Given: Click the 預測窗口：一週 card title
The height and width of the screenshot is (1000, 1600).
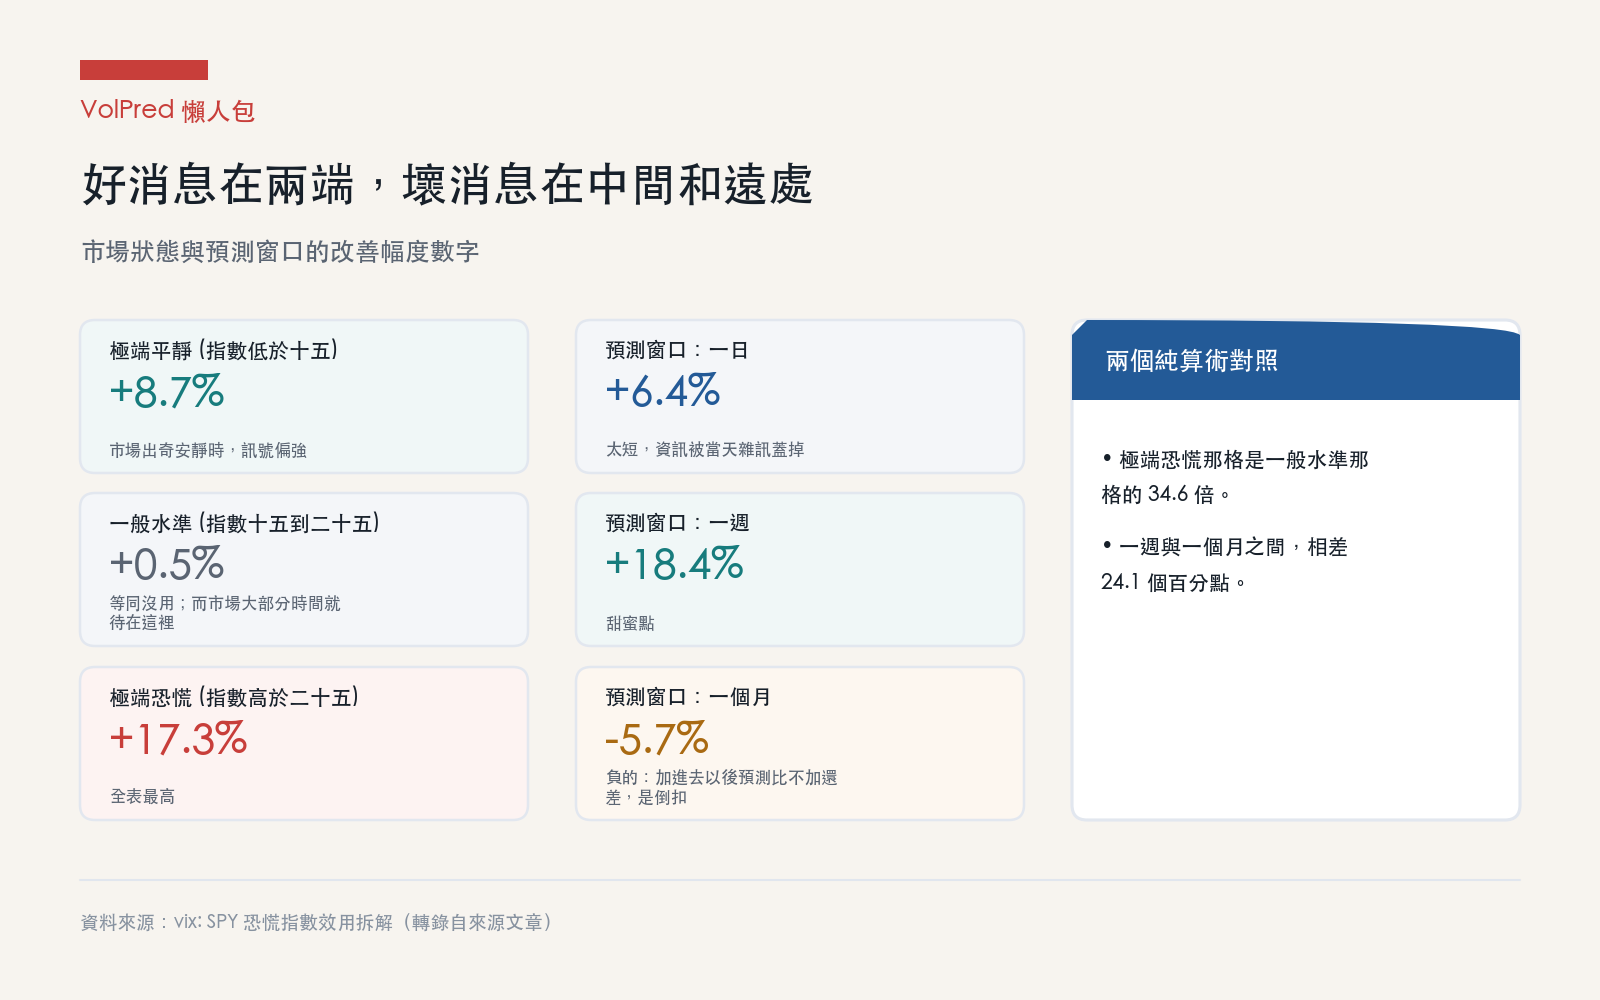Looking at the screenshot, I should 677,524.
